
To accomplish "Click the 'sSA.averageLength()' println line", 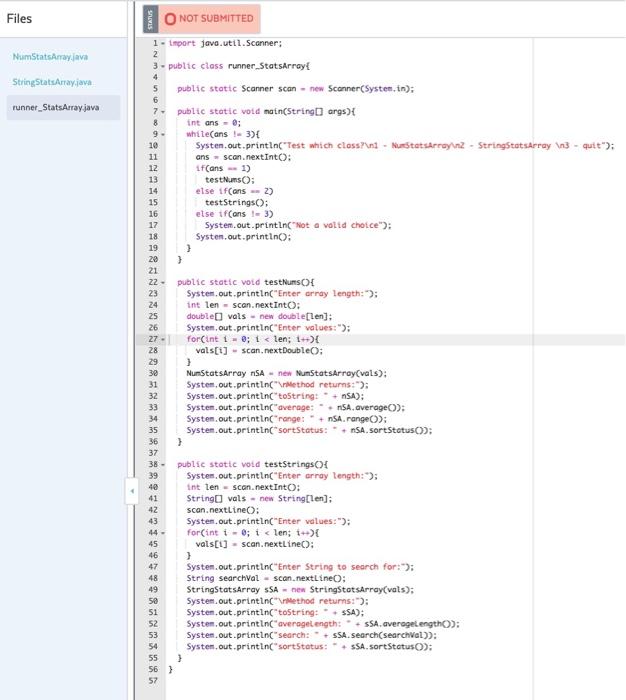I will [323, 624].
